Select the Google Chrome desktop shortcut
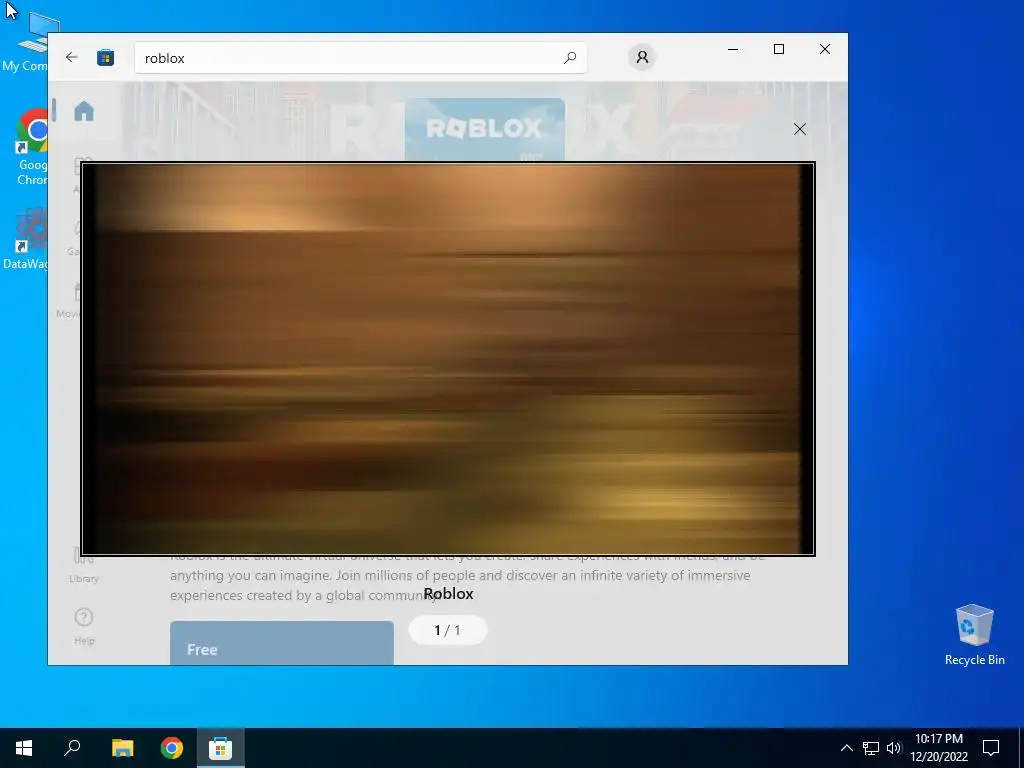The height and width of the screenshot is (768, 1024). click(31, 147)
